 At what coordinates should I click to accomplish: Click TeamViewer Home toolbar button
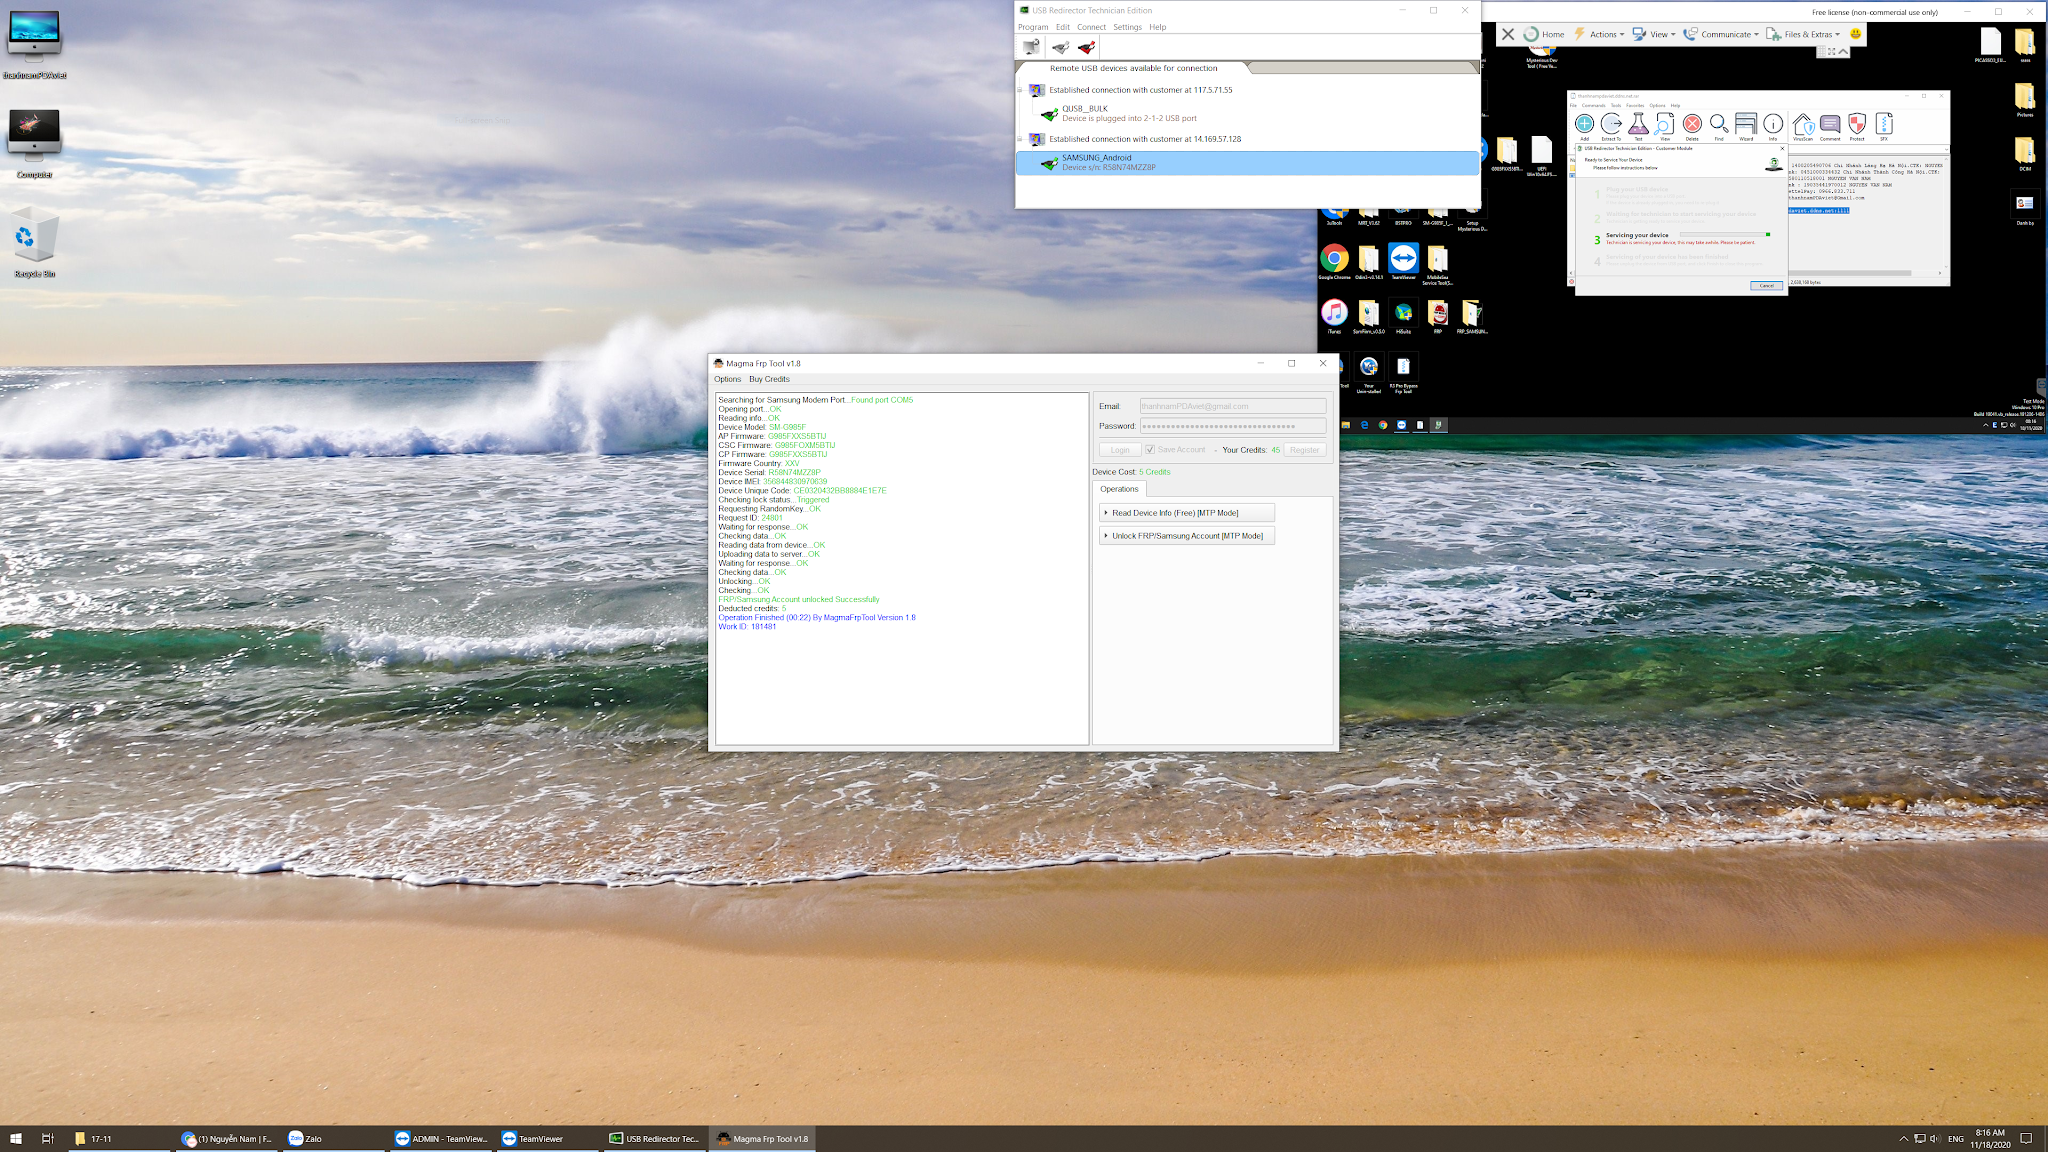click(x=1544, y=34)
